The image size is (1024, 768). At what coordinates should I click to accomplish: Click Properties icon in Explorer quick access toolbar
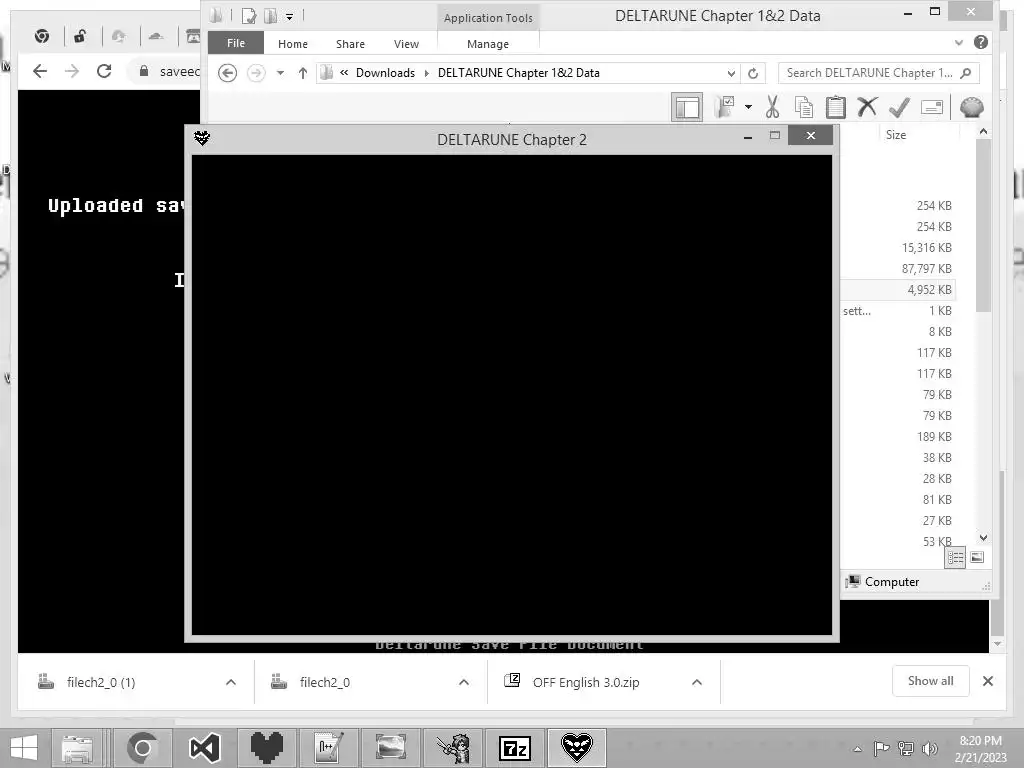[x=248, y=16]
